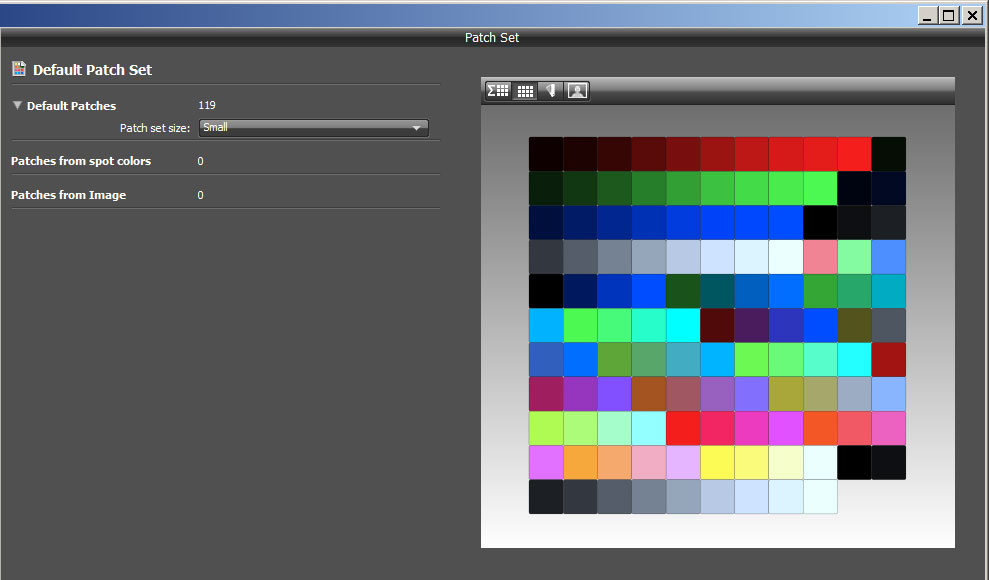This screenshot has width=989, height=580.
Task: Select the mustard yellow-olive patch
Action: pyautogui.click(x=787, y=394)
